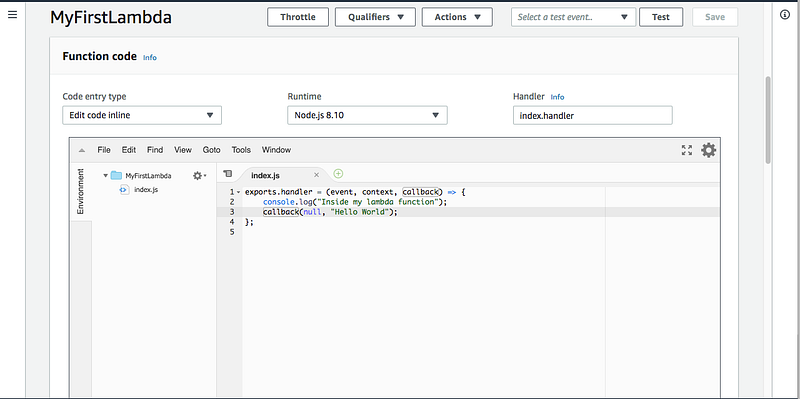Image resolution: width=800 pixels, height=399 pixels.
Task: Collapse the editor menu bar with the up arrow
Action: pyautogui.click(x=82, y=151)
